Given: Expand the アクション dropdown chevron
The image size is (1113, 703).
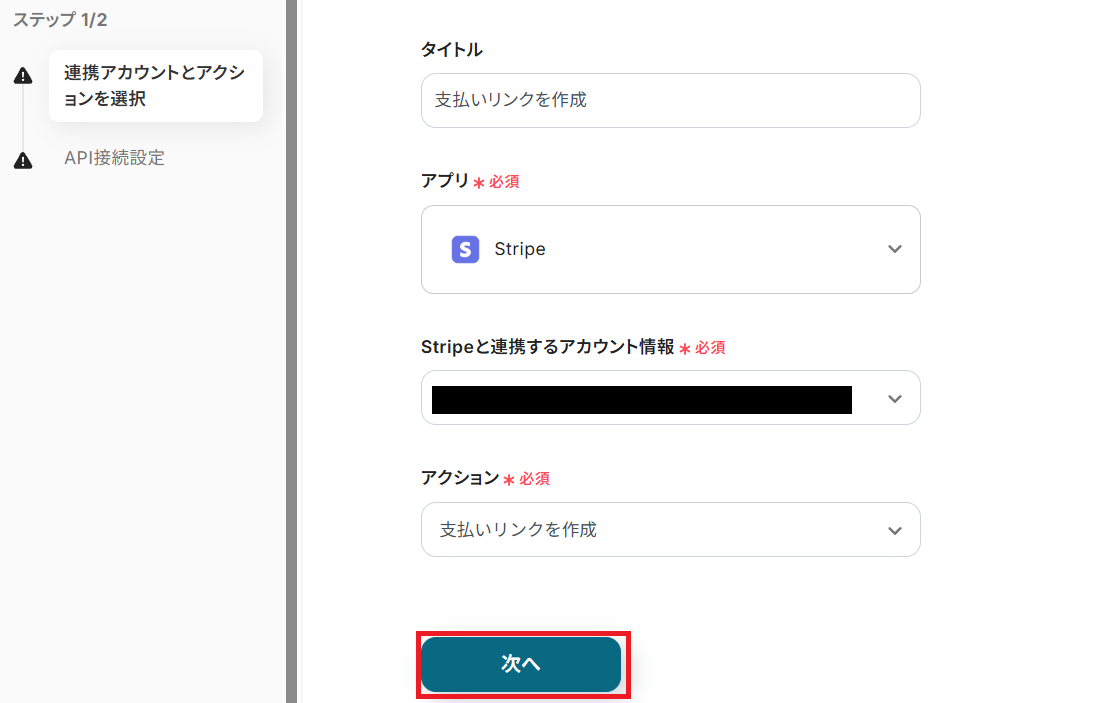Looking at the screenshot, I should point(895,530).
